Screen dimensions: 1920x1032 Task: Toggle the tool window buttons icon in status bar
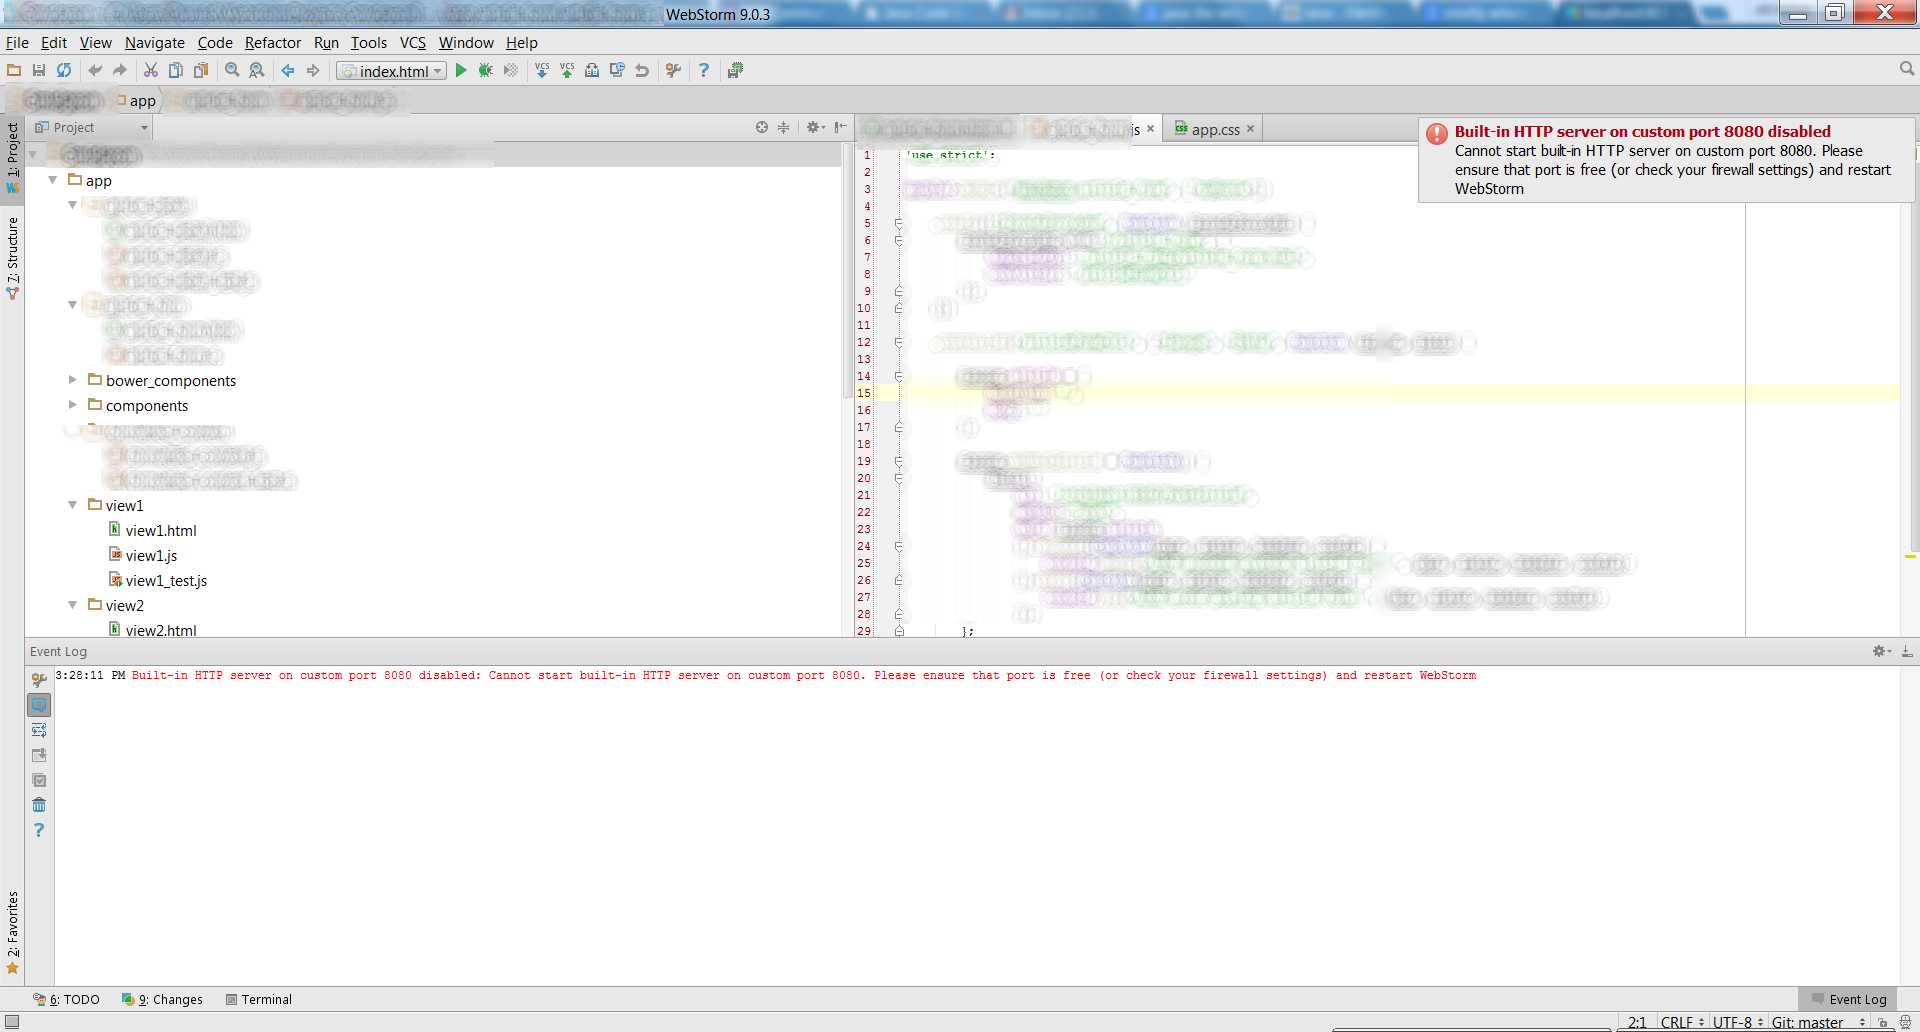12,1021
